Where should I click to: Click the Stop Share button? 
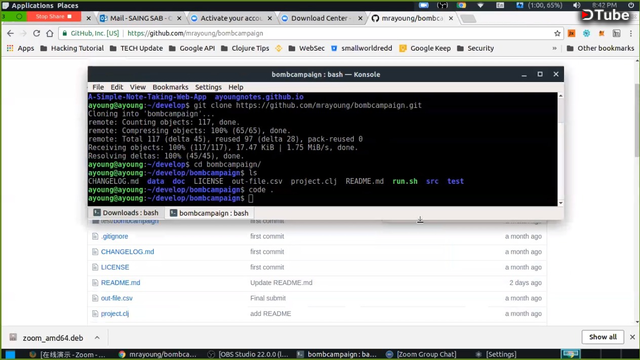pos(53,16)
